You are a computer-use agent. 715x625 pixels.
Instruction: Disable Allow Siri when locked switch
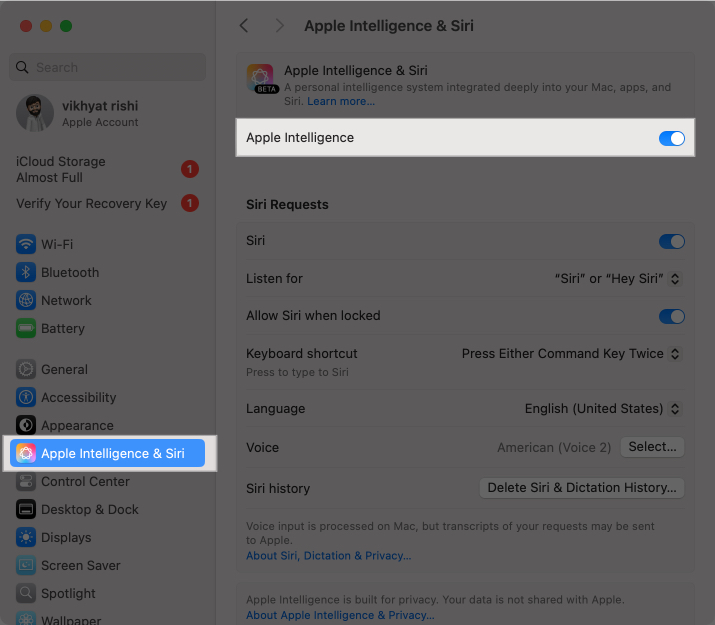pyautogui.click(x=672, y=316)
